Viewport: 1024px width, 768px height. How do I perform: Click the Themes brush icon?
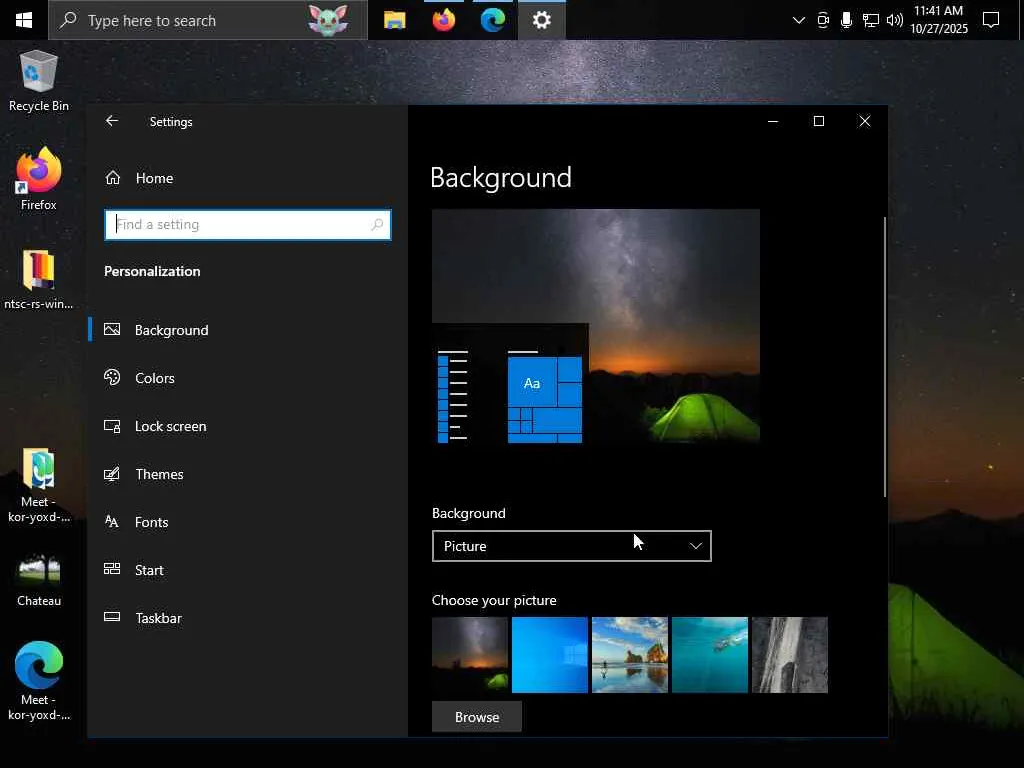pos(113,474)
